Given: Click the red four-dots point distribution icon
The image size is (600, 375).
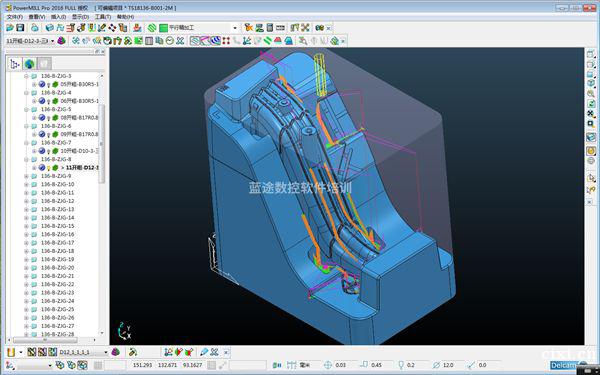Looking at the screenshot, I should 227,41.
